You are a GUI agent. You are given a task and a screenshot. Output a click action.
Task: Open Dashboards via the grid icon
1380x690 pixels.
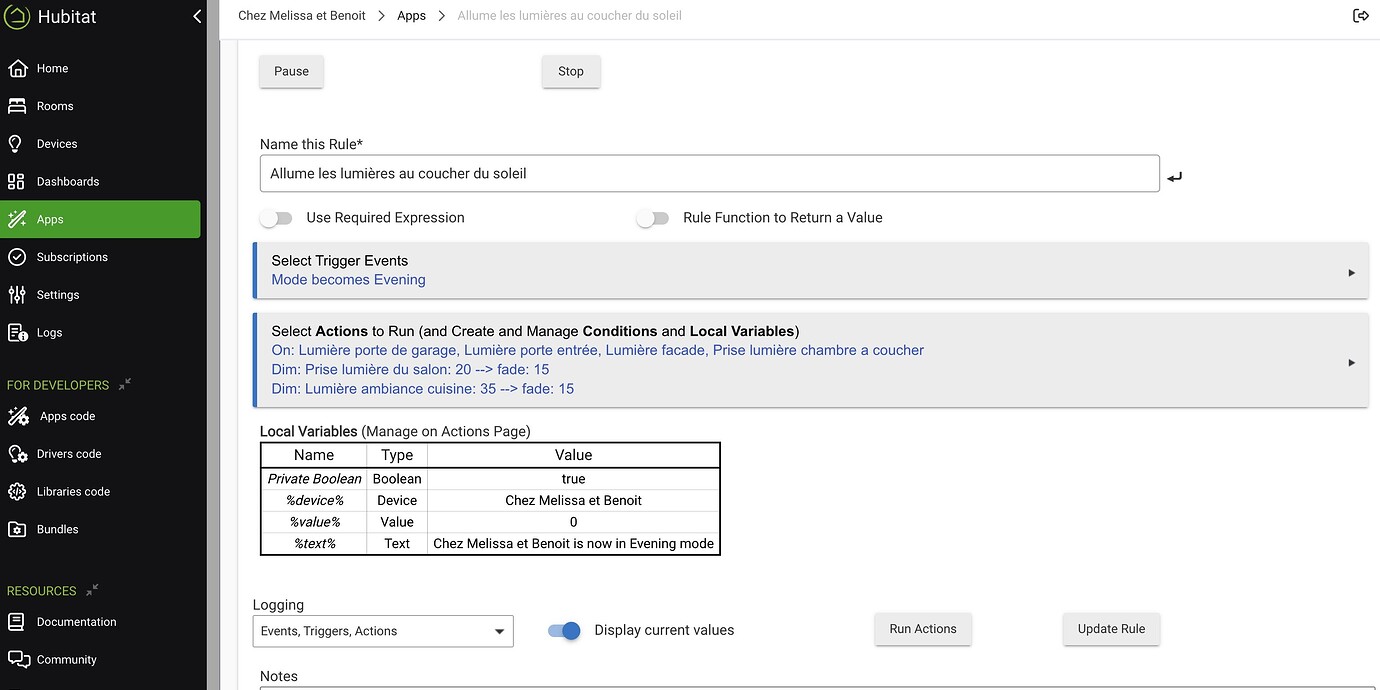(16, 181)
